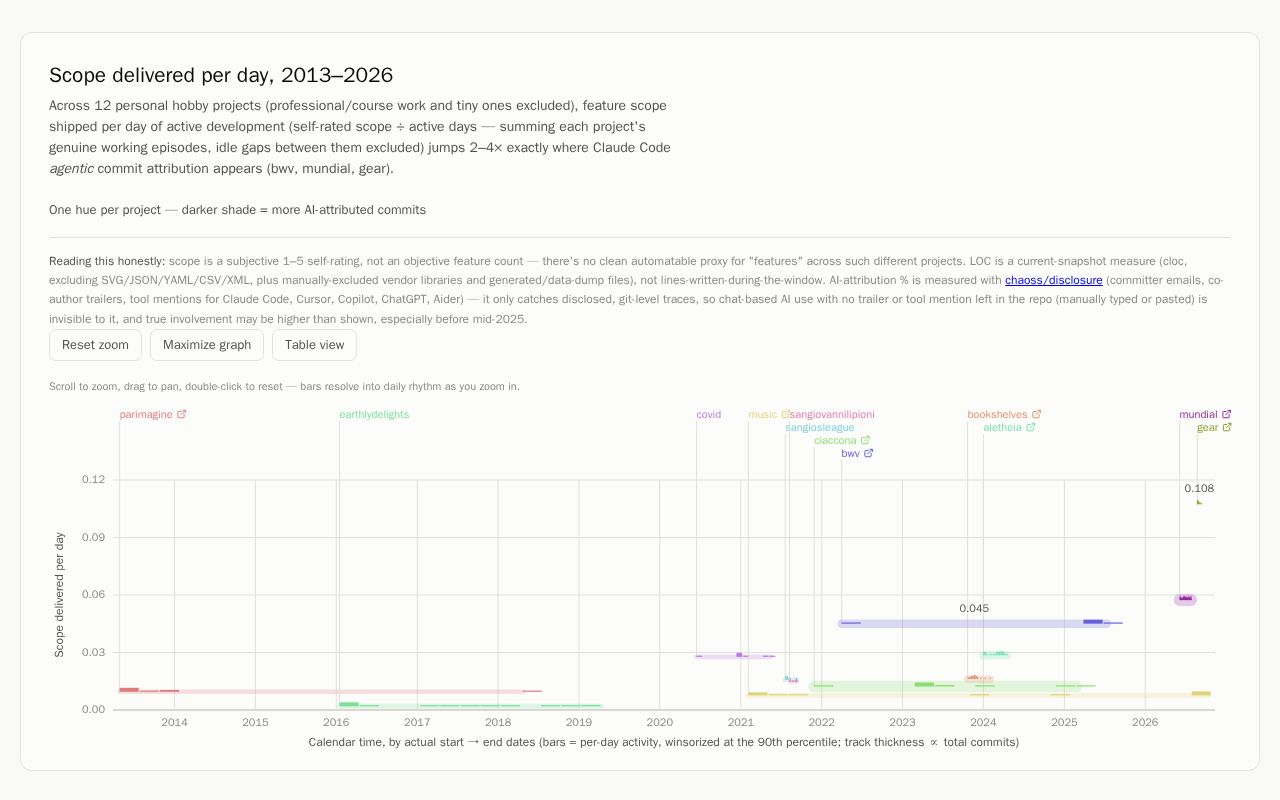Screen dimensions: 1280x800
Task: Click the 'Scope delivered per day' y-axis title
Action: coord(59,595)
